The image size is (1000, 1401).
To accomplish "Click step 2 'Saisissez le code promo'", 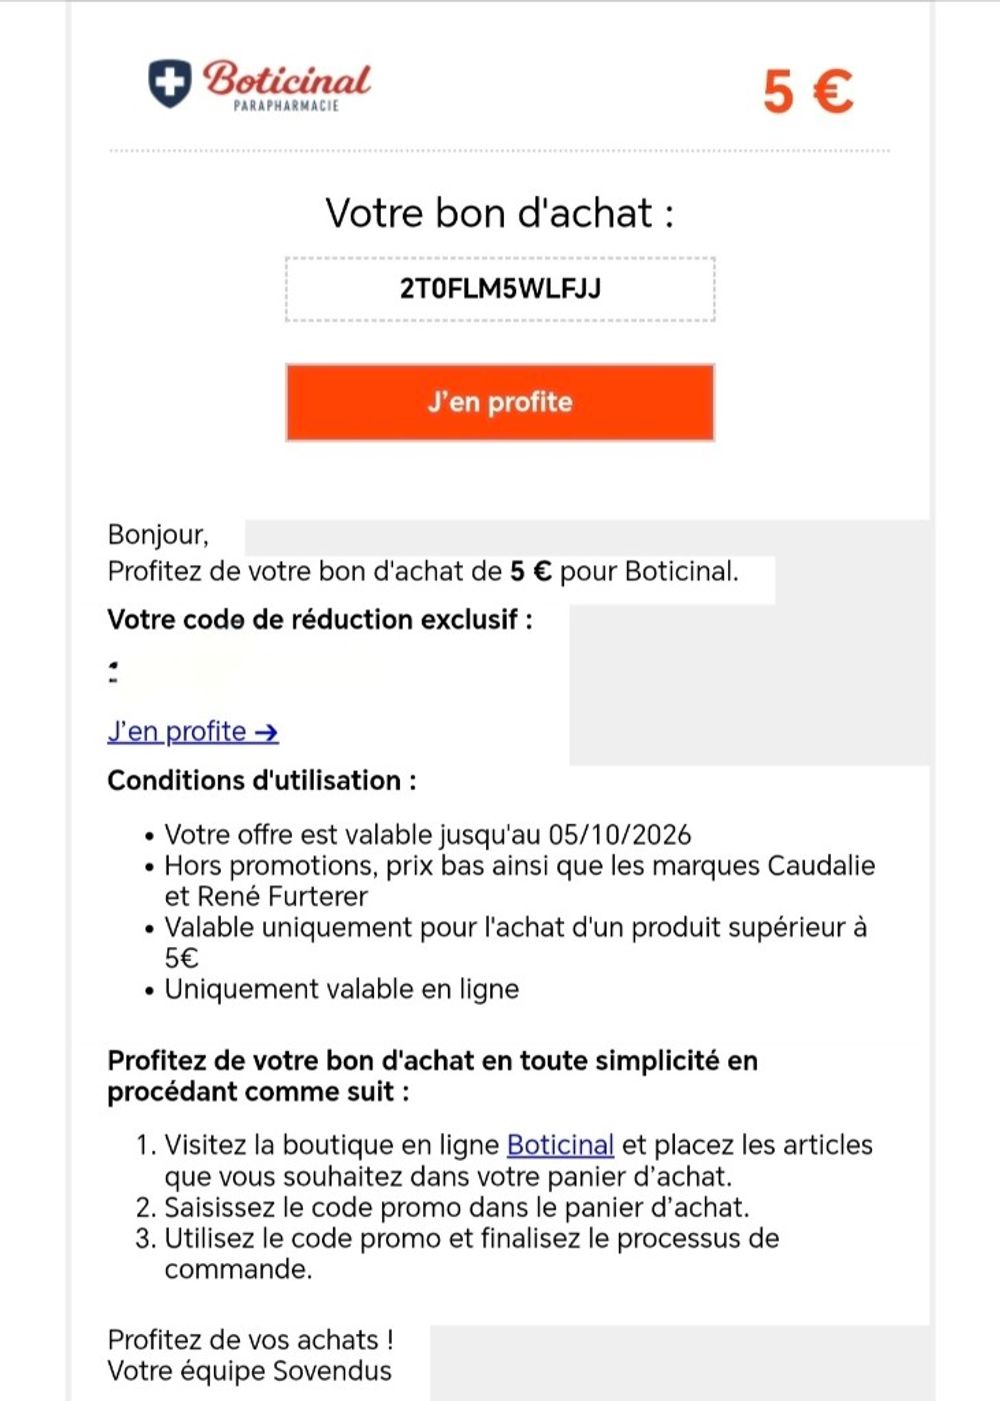I will 457,1207.
